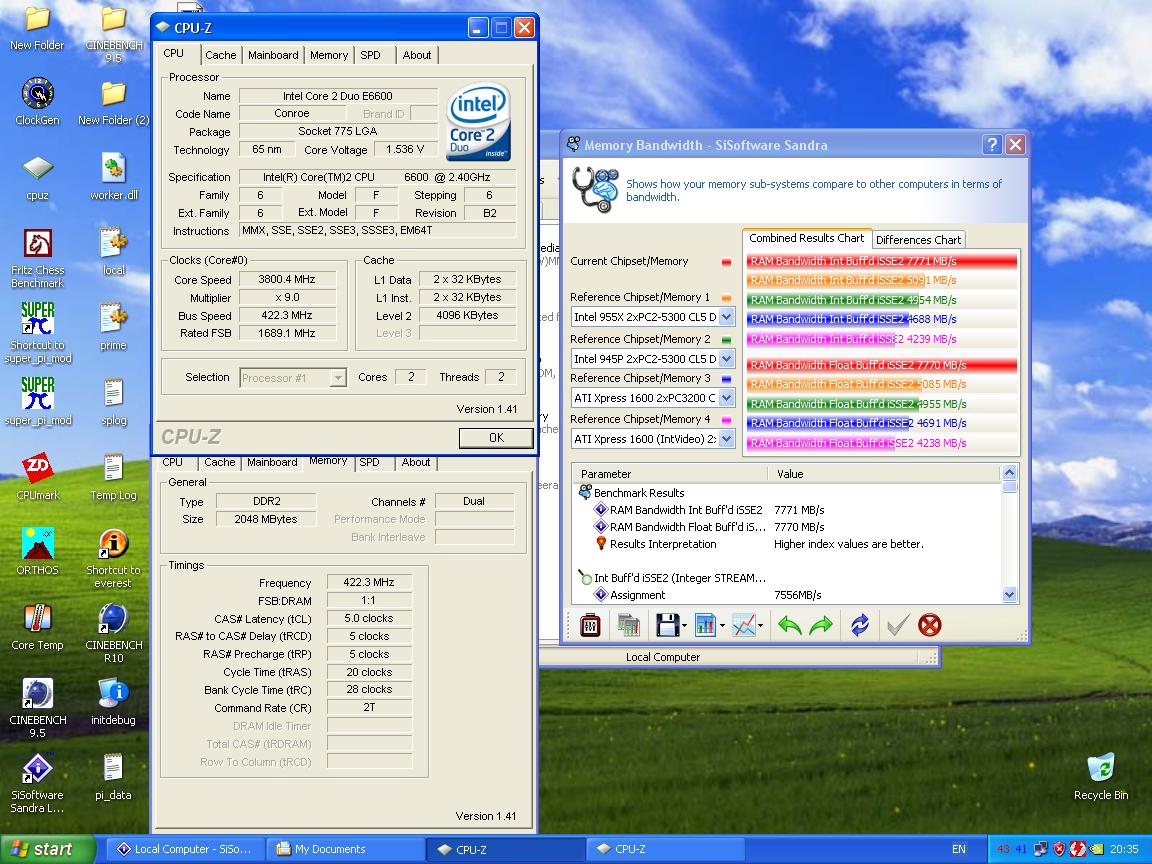Select the SPD tab in top CPU-Z
Screen dimensions: 1152x864
pyautogui.click(x=370, y=55)
